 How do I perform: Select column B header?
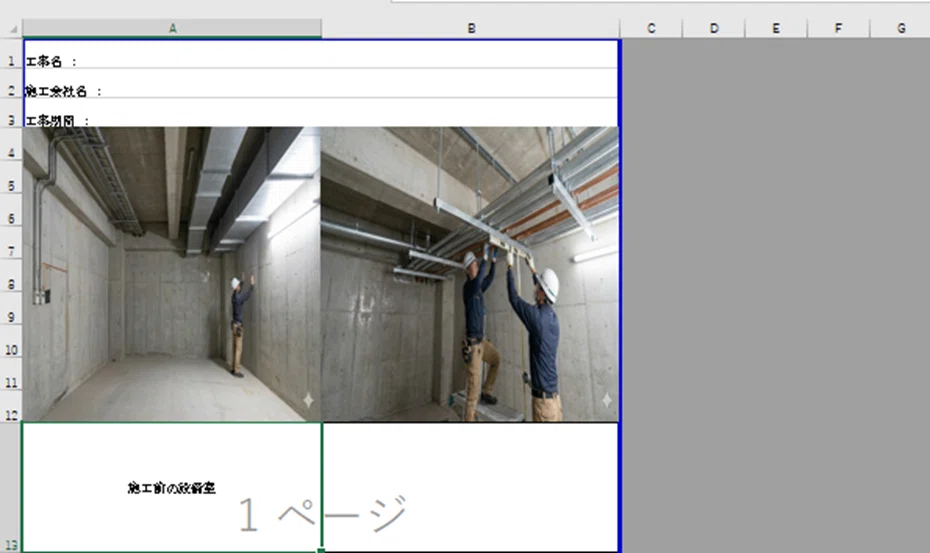471,28
